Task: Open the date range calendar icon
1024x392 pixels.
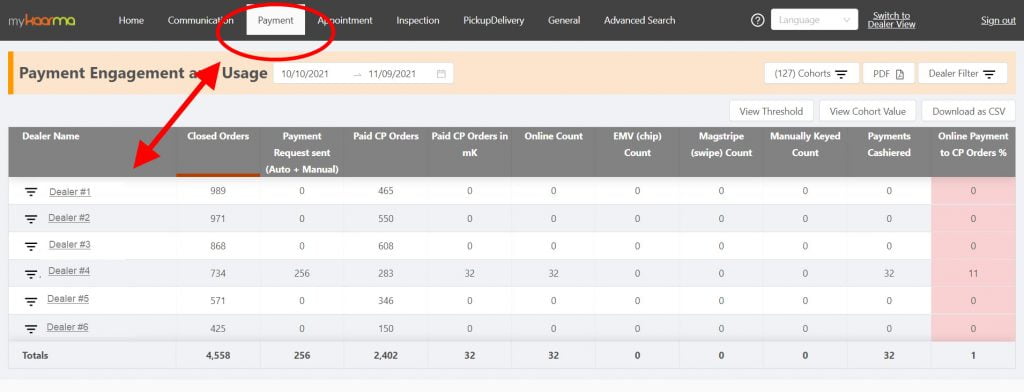Action: point(441,74)
